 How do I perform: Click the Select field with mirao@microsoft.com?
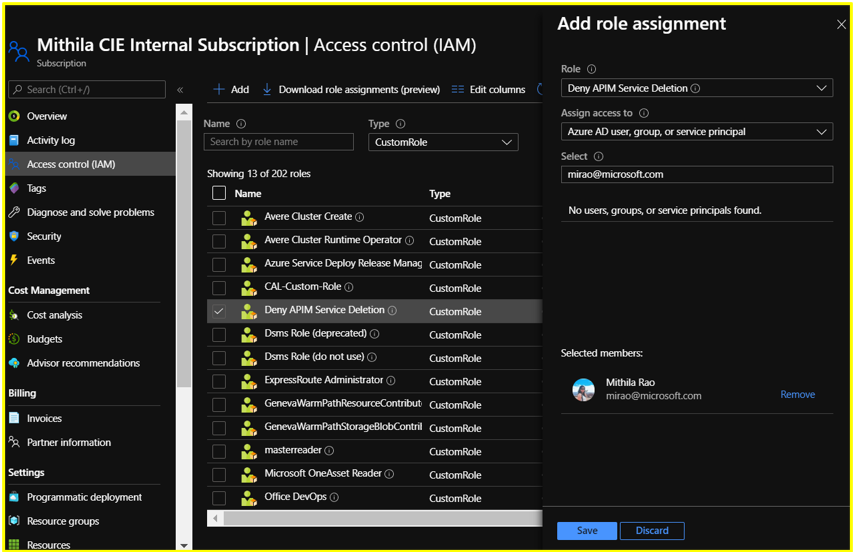pyautogui.click(x=696, y=174)
